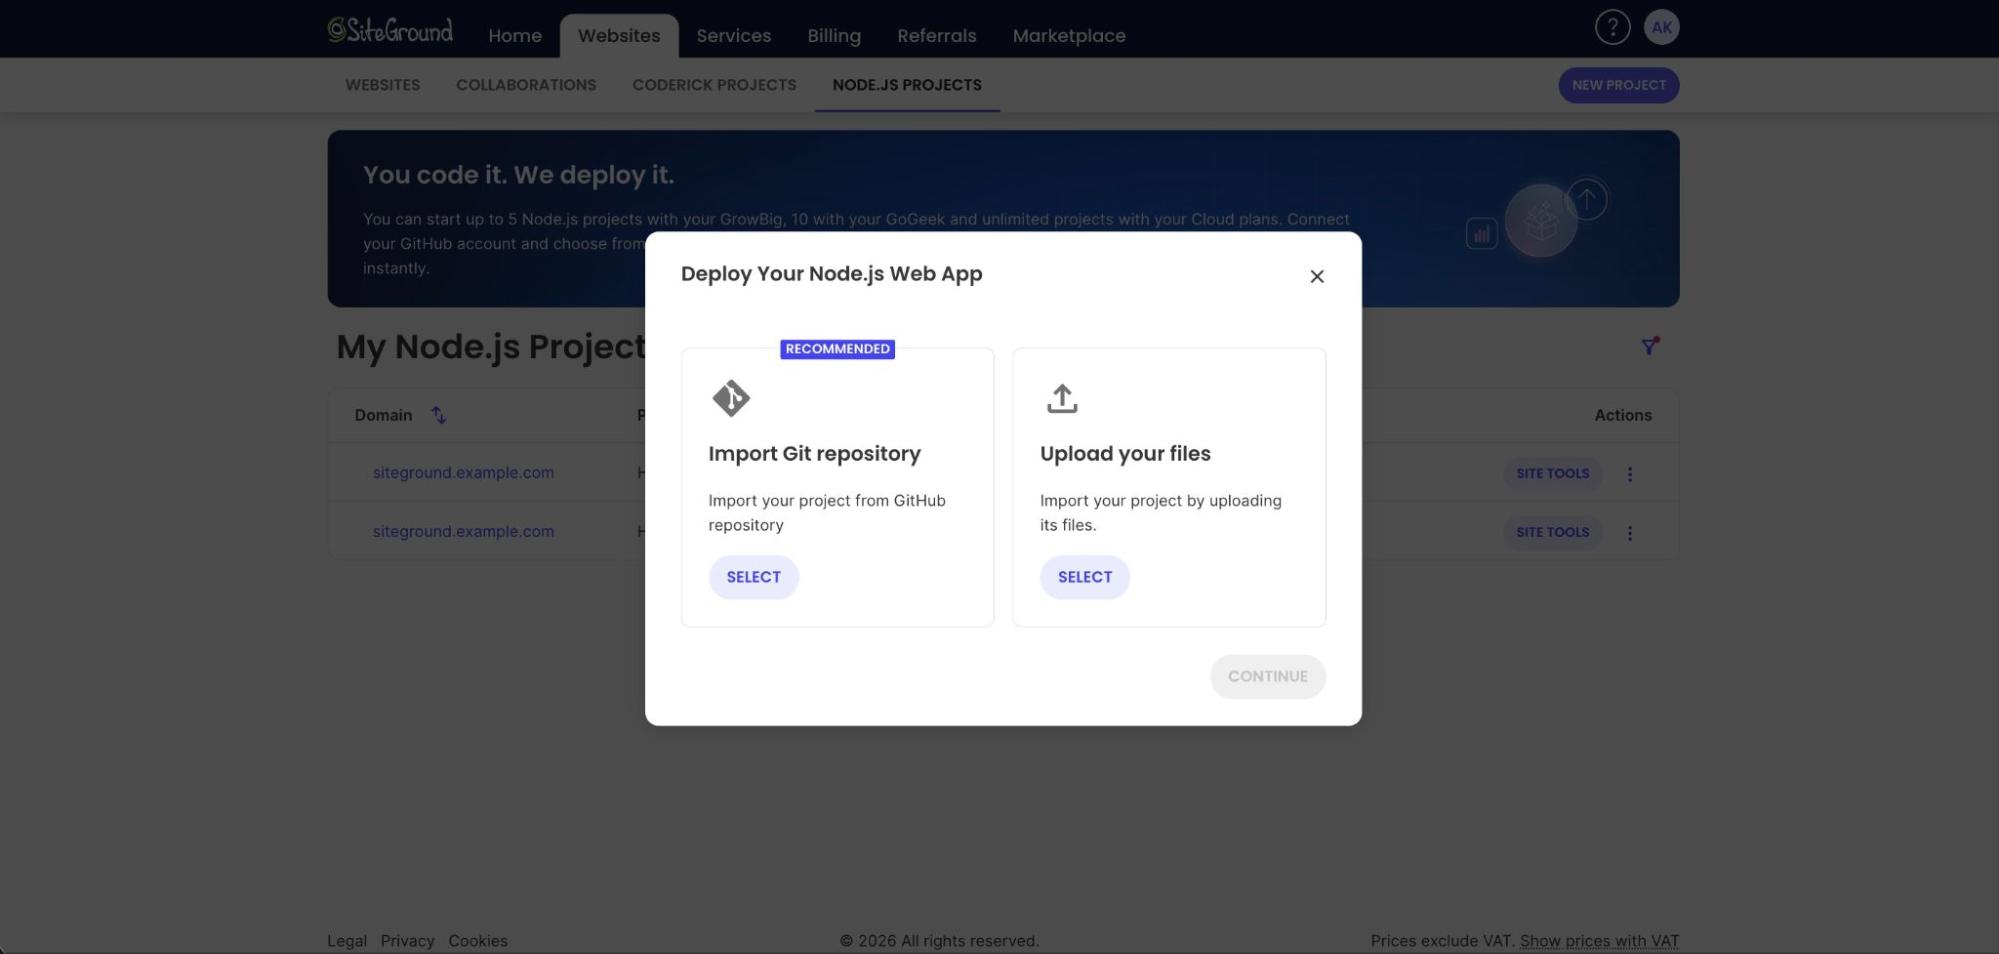This screenshot has height=954, width=1999.
Task: Click the Import Git repository card heading
Action: [x=814, y=454]
